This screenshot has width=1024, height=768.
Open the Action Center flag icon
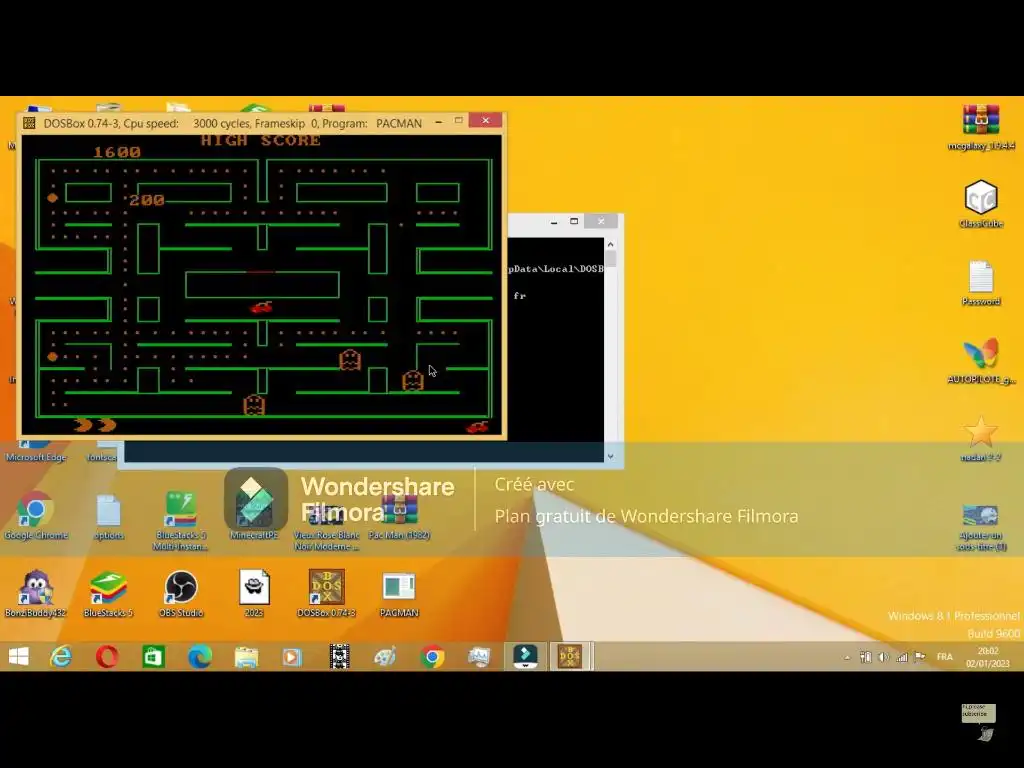920,657
